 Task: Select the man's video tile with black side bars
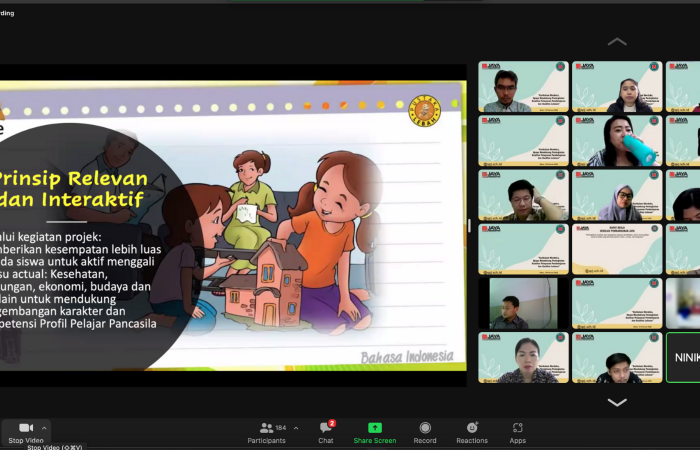[524, 304]
